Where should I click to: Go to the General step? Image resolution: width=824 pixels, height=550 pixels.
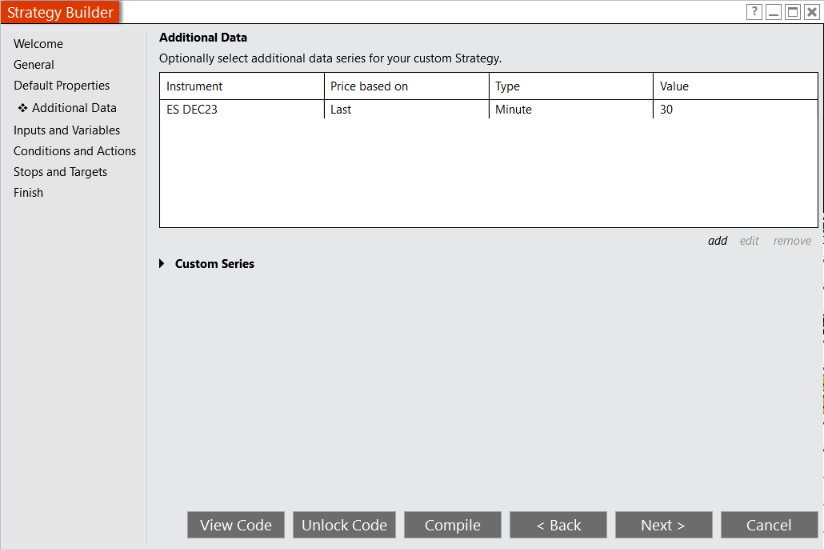(34, 65)
